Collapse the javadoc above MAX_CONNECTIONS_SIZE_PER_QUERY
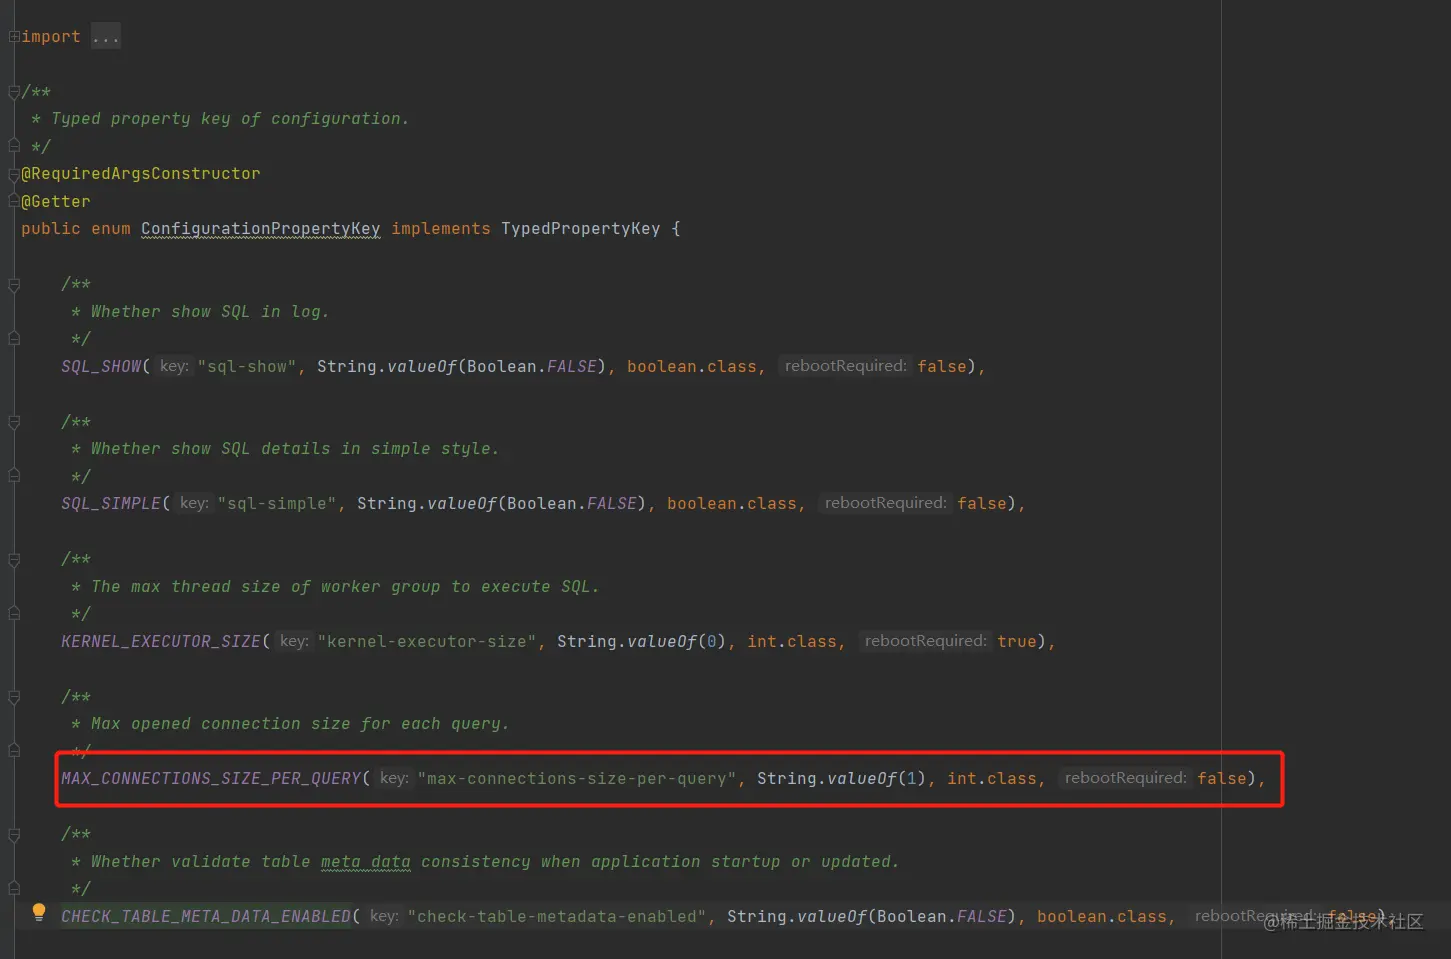1451x959 pixels. point(14,697)
